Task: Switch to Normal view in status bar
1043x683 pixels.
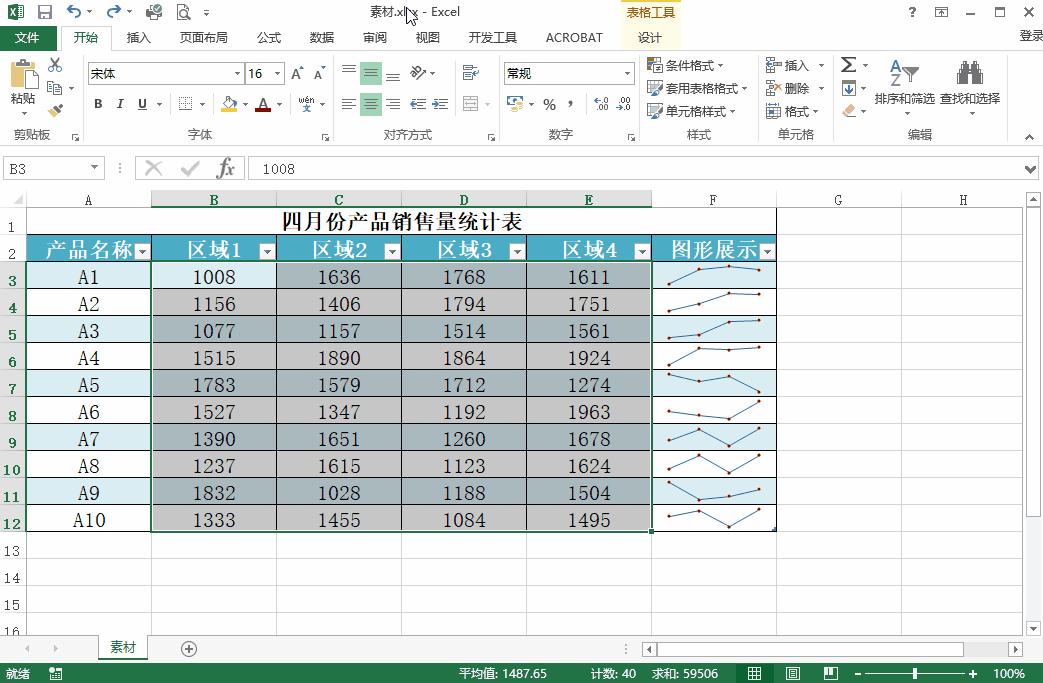Action: (x=755, y=674)
